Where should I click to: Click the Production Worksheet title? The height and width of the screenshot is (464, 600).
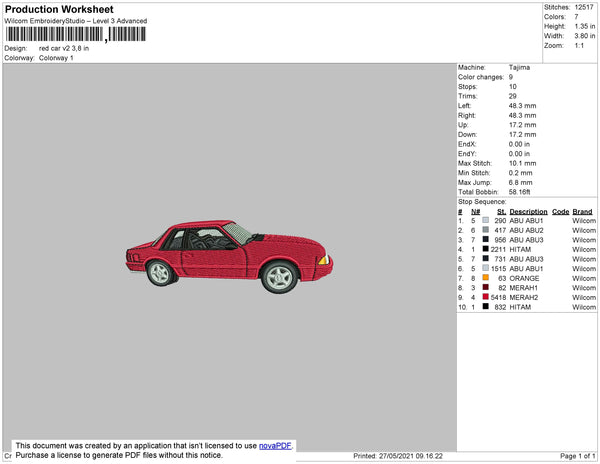(59, 9)
